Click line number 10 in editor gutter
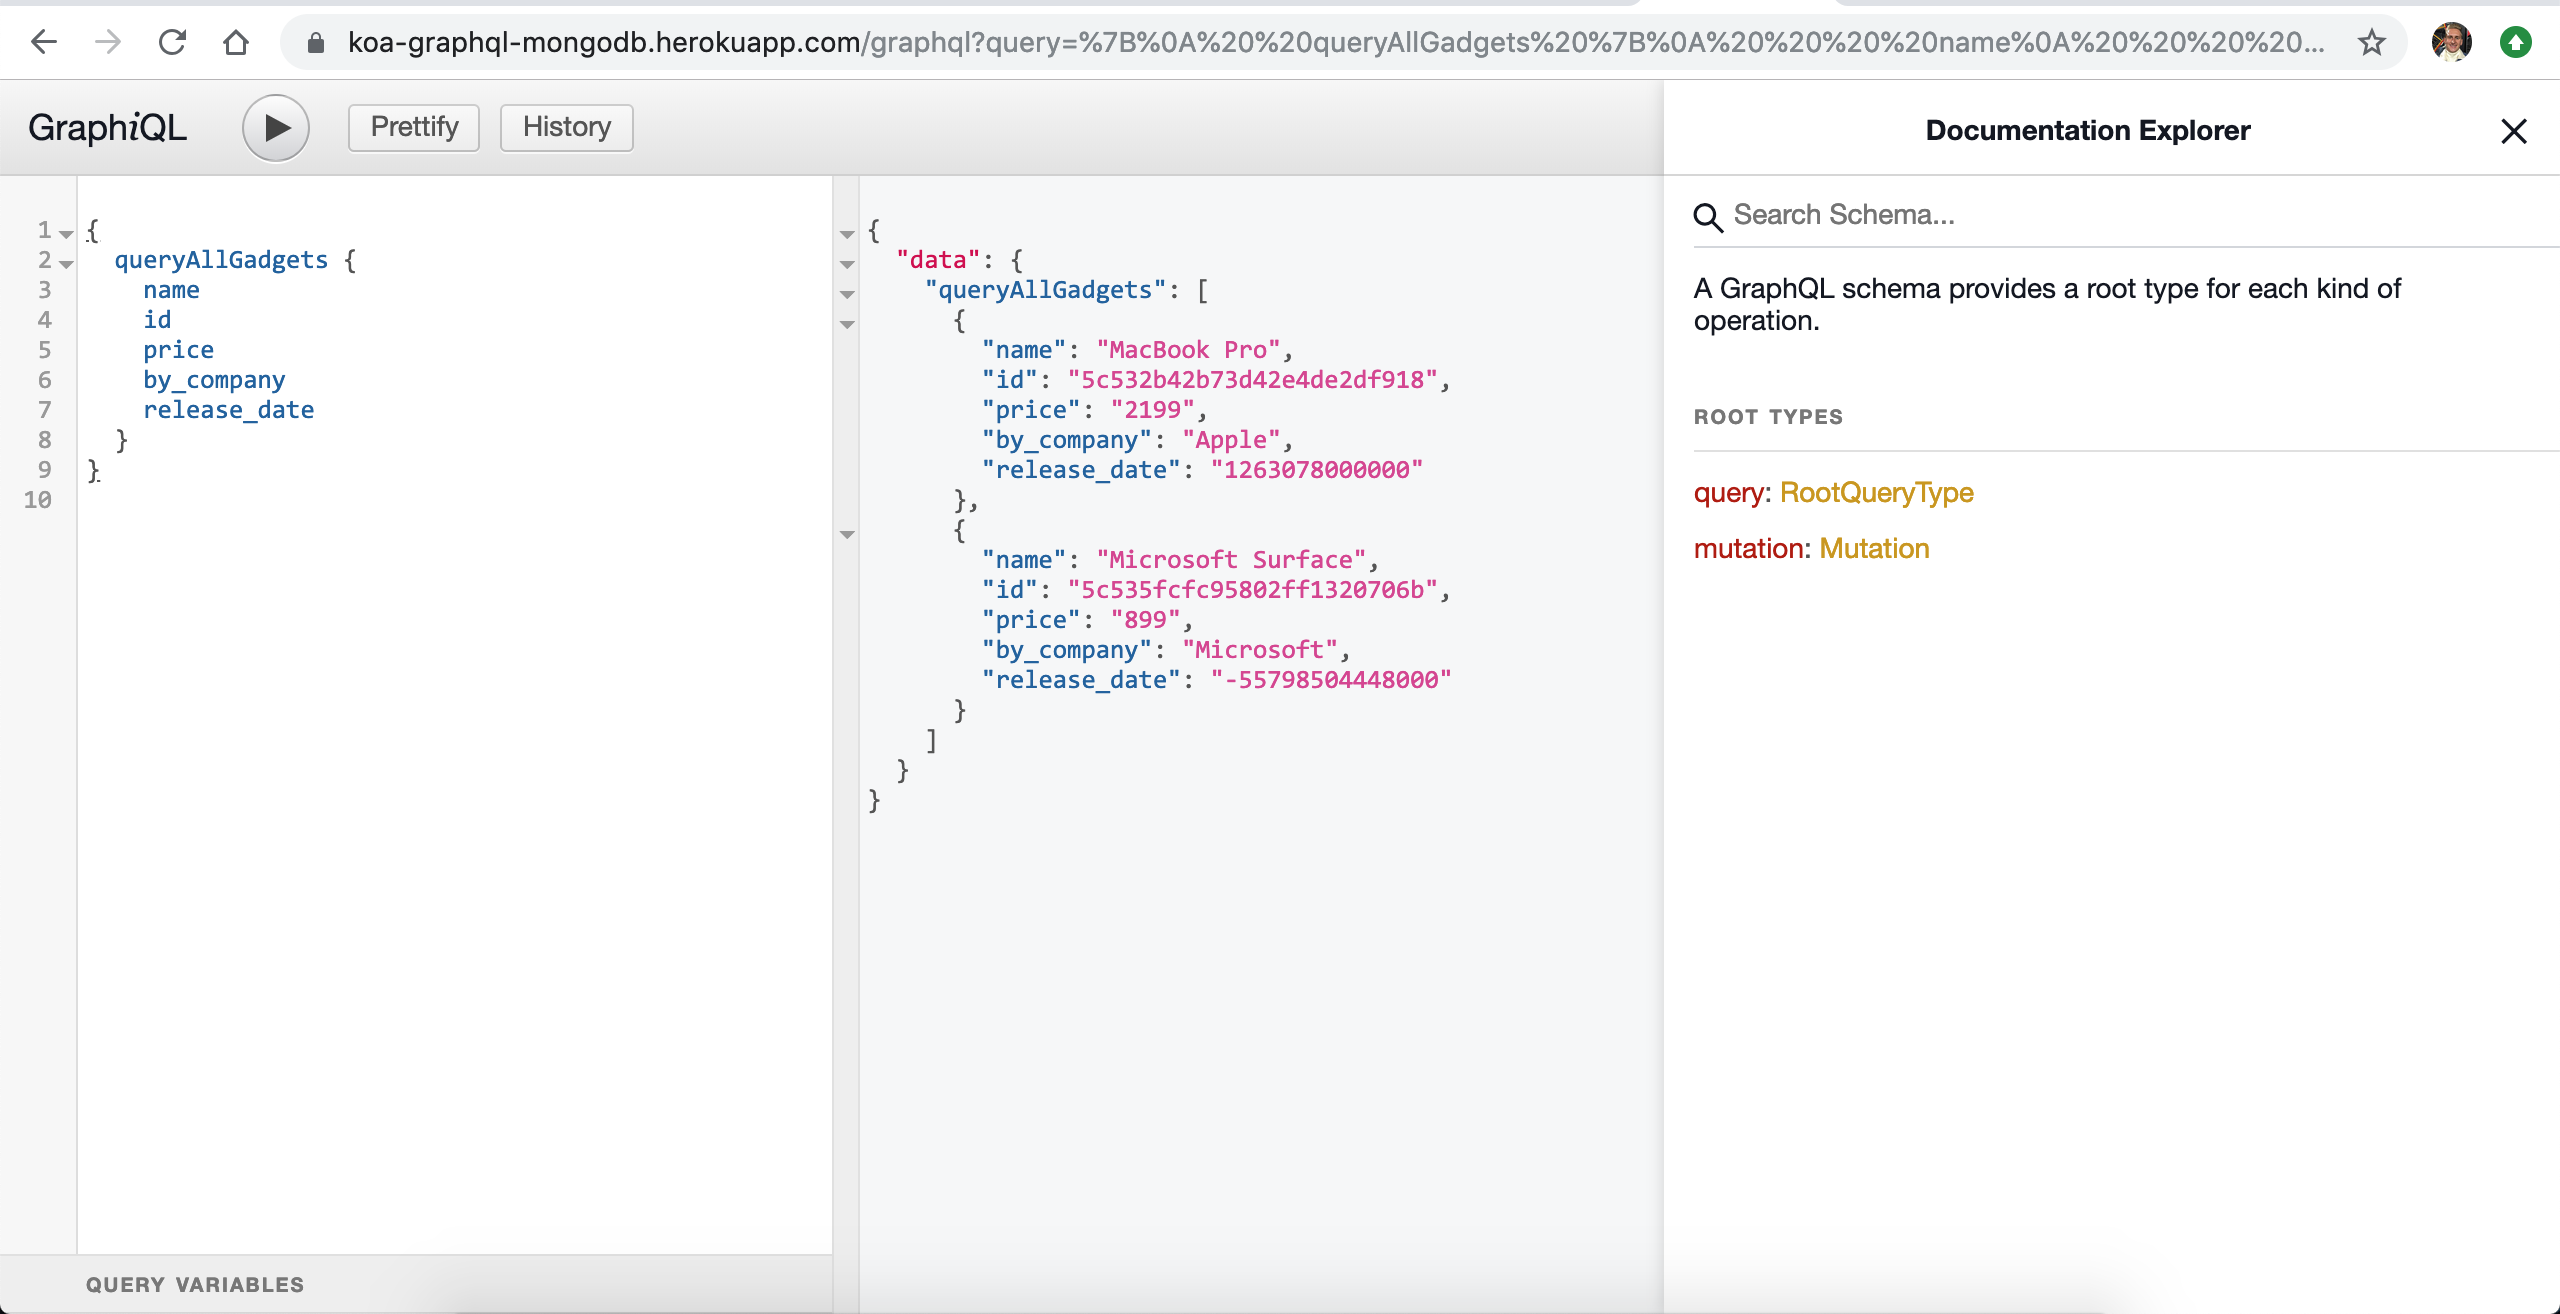The height and width of the screenshot is (1314, 2560). pos(38,500)
